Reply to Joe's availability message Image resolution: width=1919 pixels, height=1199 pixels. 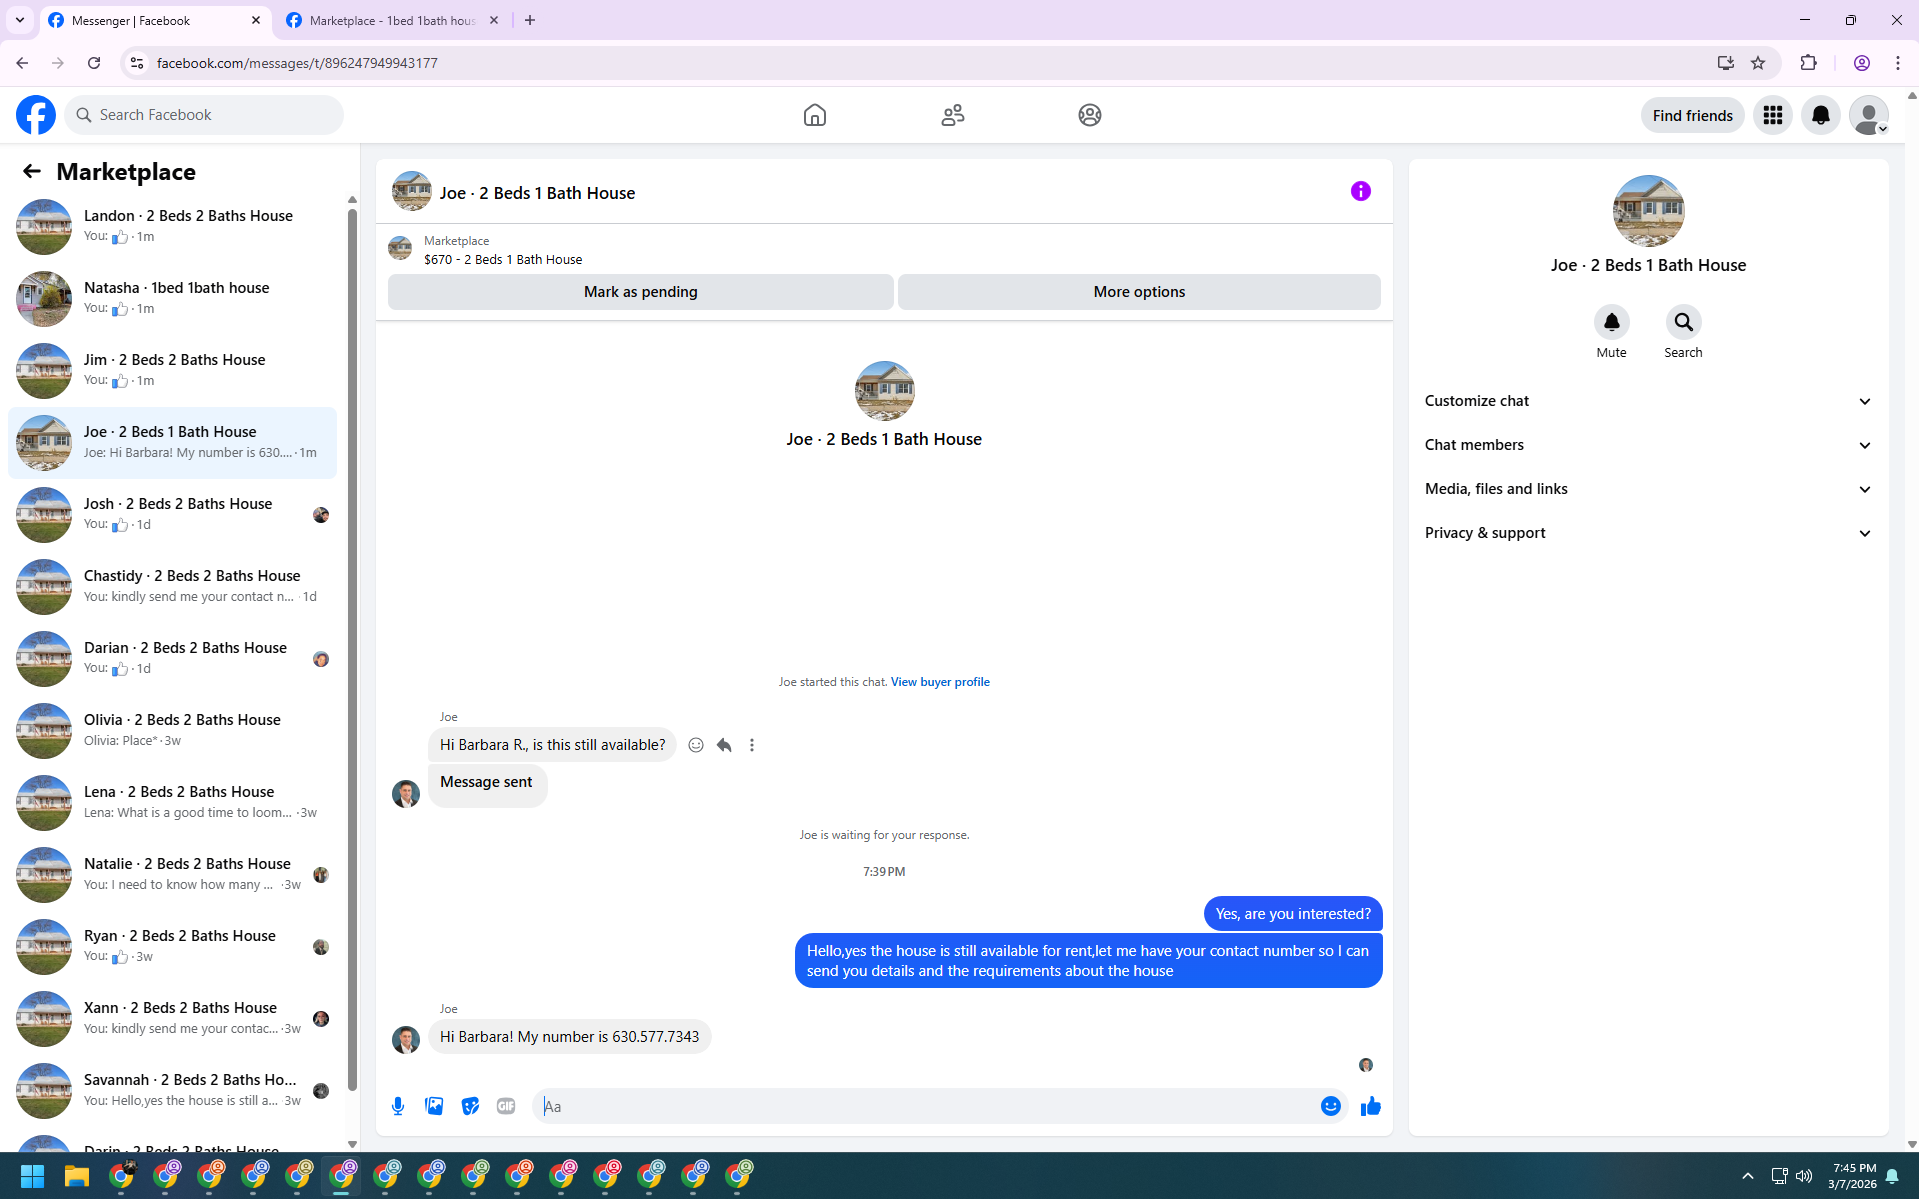(724, 745)
